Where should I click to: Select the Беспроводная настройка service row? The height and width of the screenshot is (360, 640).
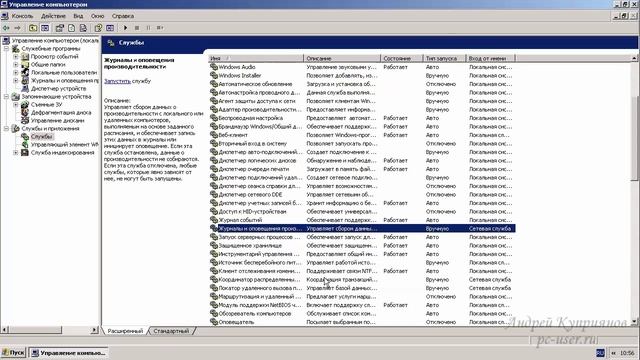click(362, 118)
